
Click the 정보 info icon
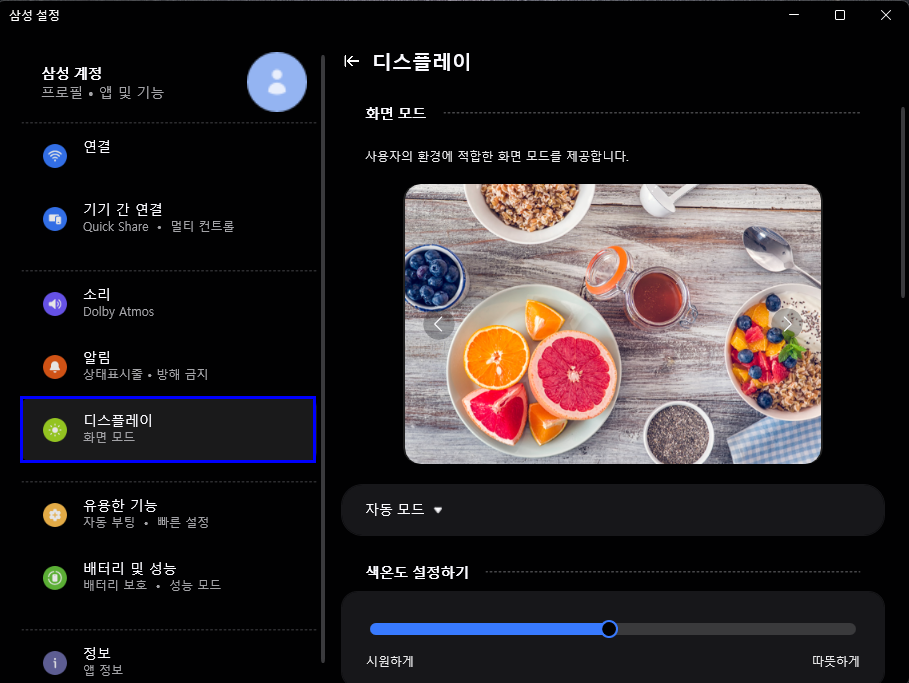tap(55, 662)
